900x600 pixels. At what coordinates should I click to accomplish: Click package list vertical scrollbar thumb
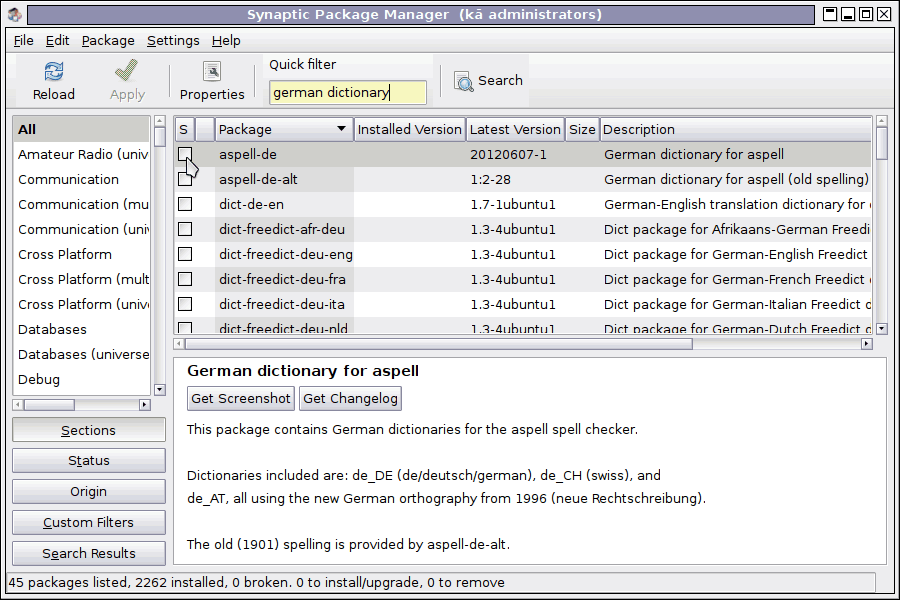click(x=882, y=144)
